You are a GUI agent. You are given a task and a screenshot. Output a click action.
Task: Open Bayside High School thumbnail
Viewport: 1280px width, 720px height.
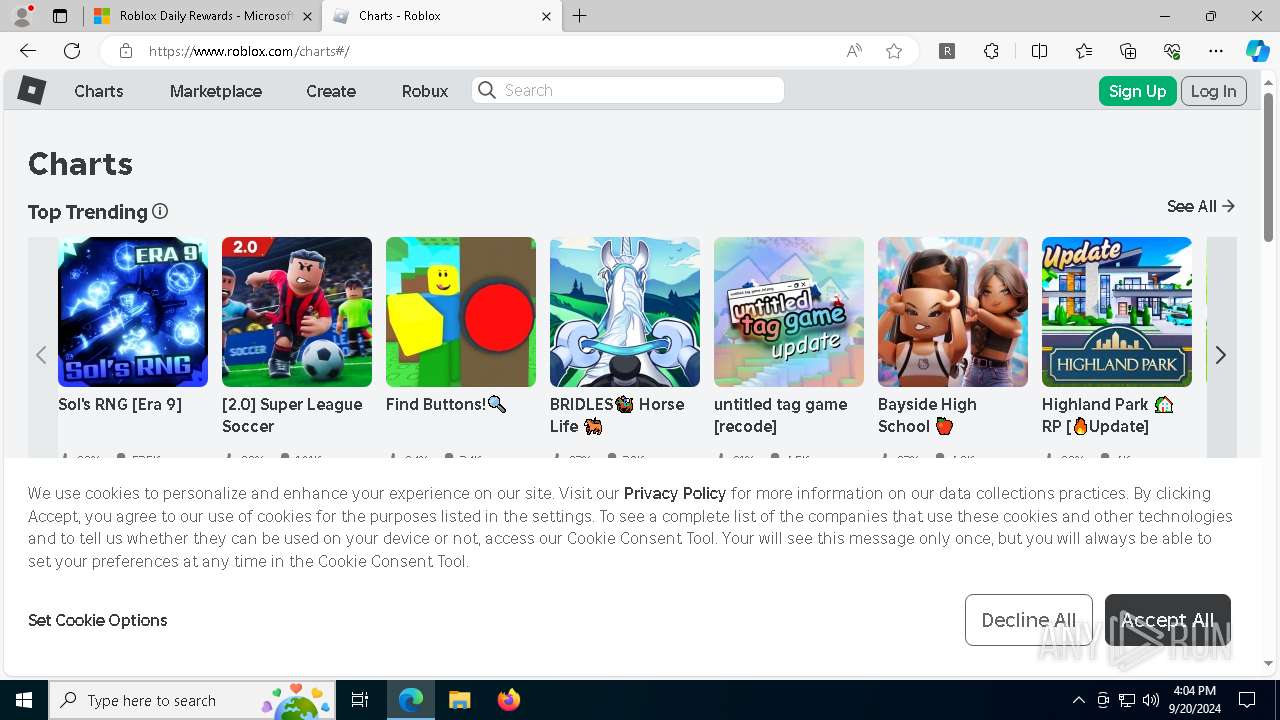[x=953, y=312]
